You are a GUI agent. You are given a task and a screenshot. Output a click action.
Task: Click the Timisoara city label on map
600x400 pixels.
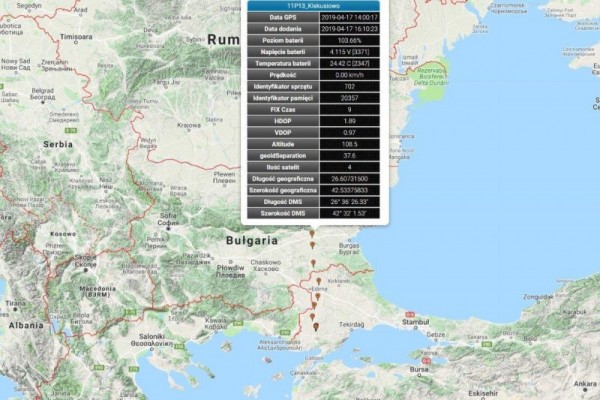76,37
